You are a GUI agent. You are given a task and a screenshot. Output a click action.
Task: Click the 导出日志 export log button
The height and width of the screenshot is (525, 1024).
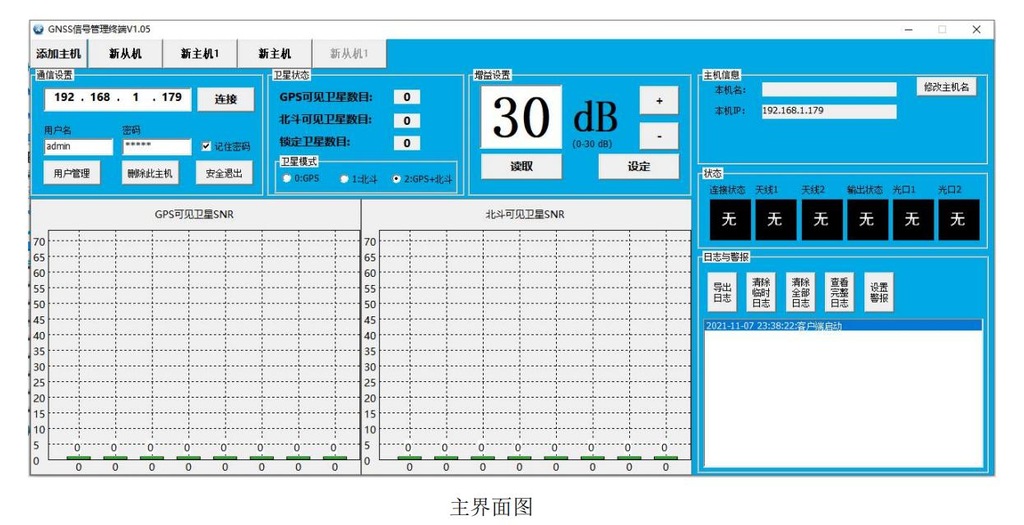(721, 292)
